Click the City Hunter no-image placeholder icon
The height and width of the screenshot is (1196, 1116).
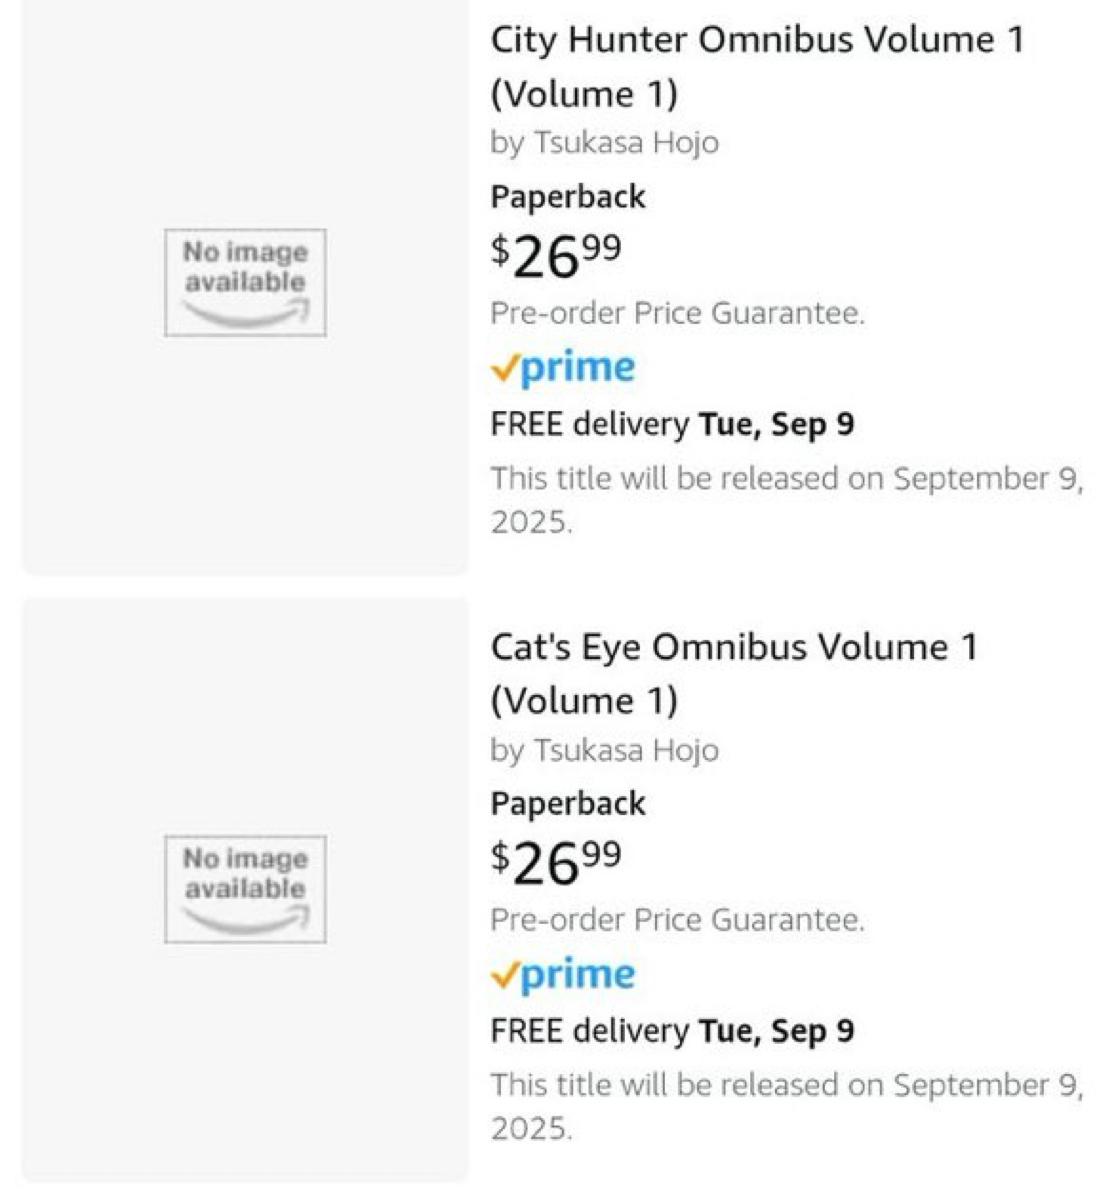pyautogui.click(x=245, y=282)
